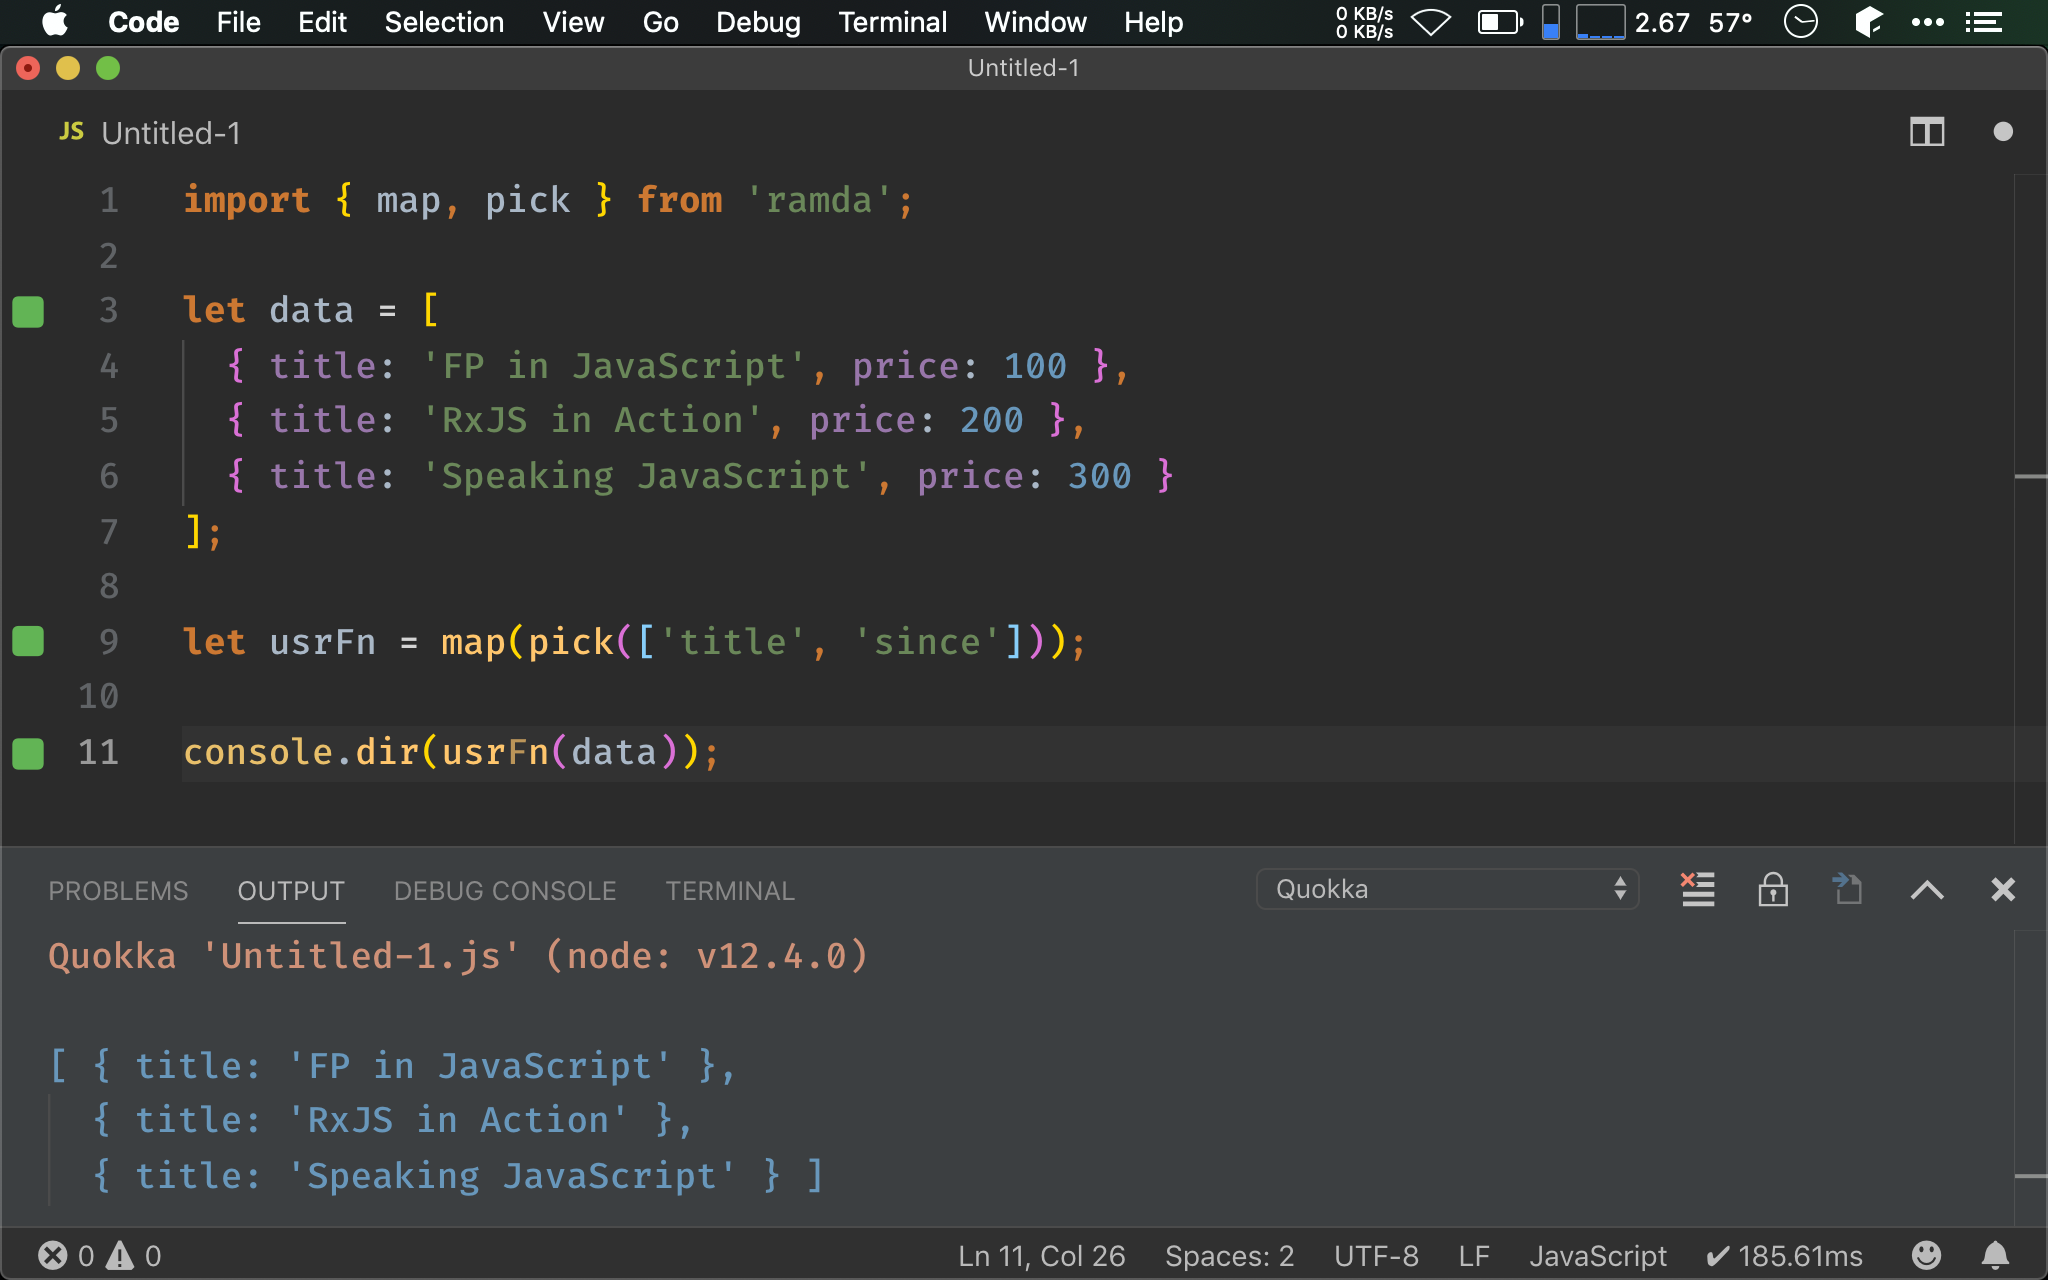Open notifications bell in status bar
This screenshot has width=2048, height=1280.
click(x=1995, y=1255)
